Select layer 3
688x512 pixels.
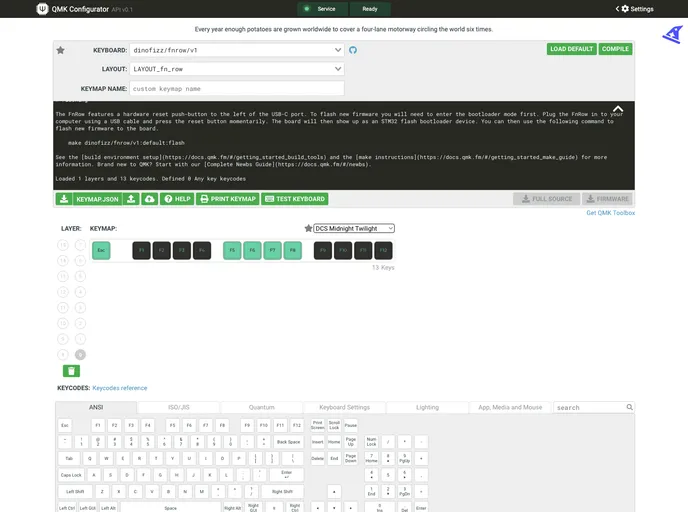click(80, 308)
